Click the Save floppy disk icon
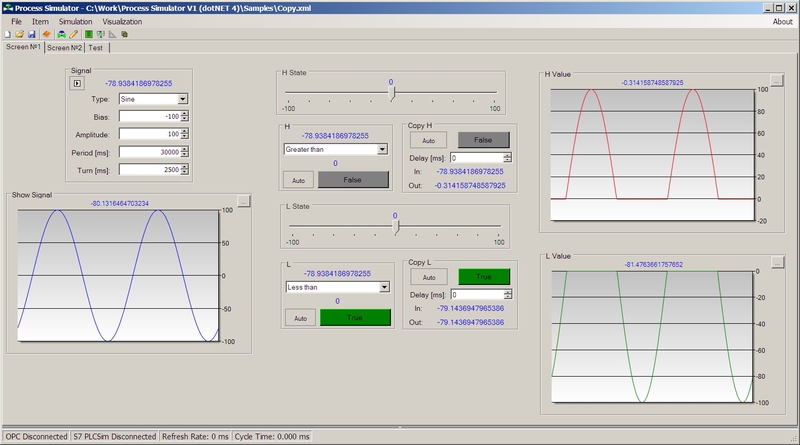Screen dimensions: 800x445 pos(31,33)
